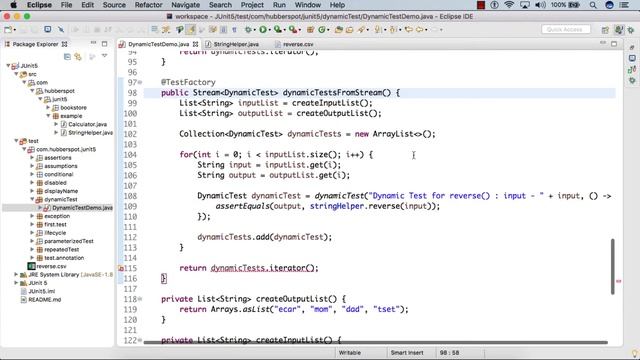This screenshot has width=640, height=360.
Task: Toggle Mark Occurrences highlighter button
Action: tap(191, 29)
